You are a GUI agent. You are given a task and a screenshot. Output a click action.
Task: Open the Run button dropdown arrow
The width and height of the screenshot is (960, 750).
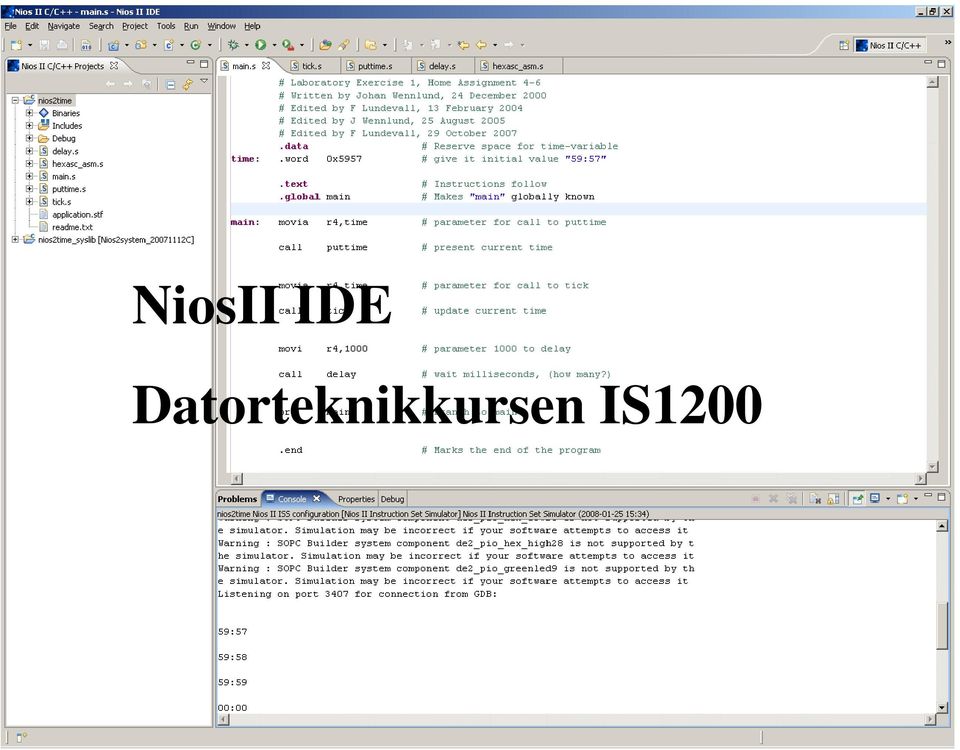pyautogui.click(x=274, y=45)
